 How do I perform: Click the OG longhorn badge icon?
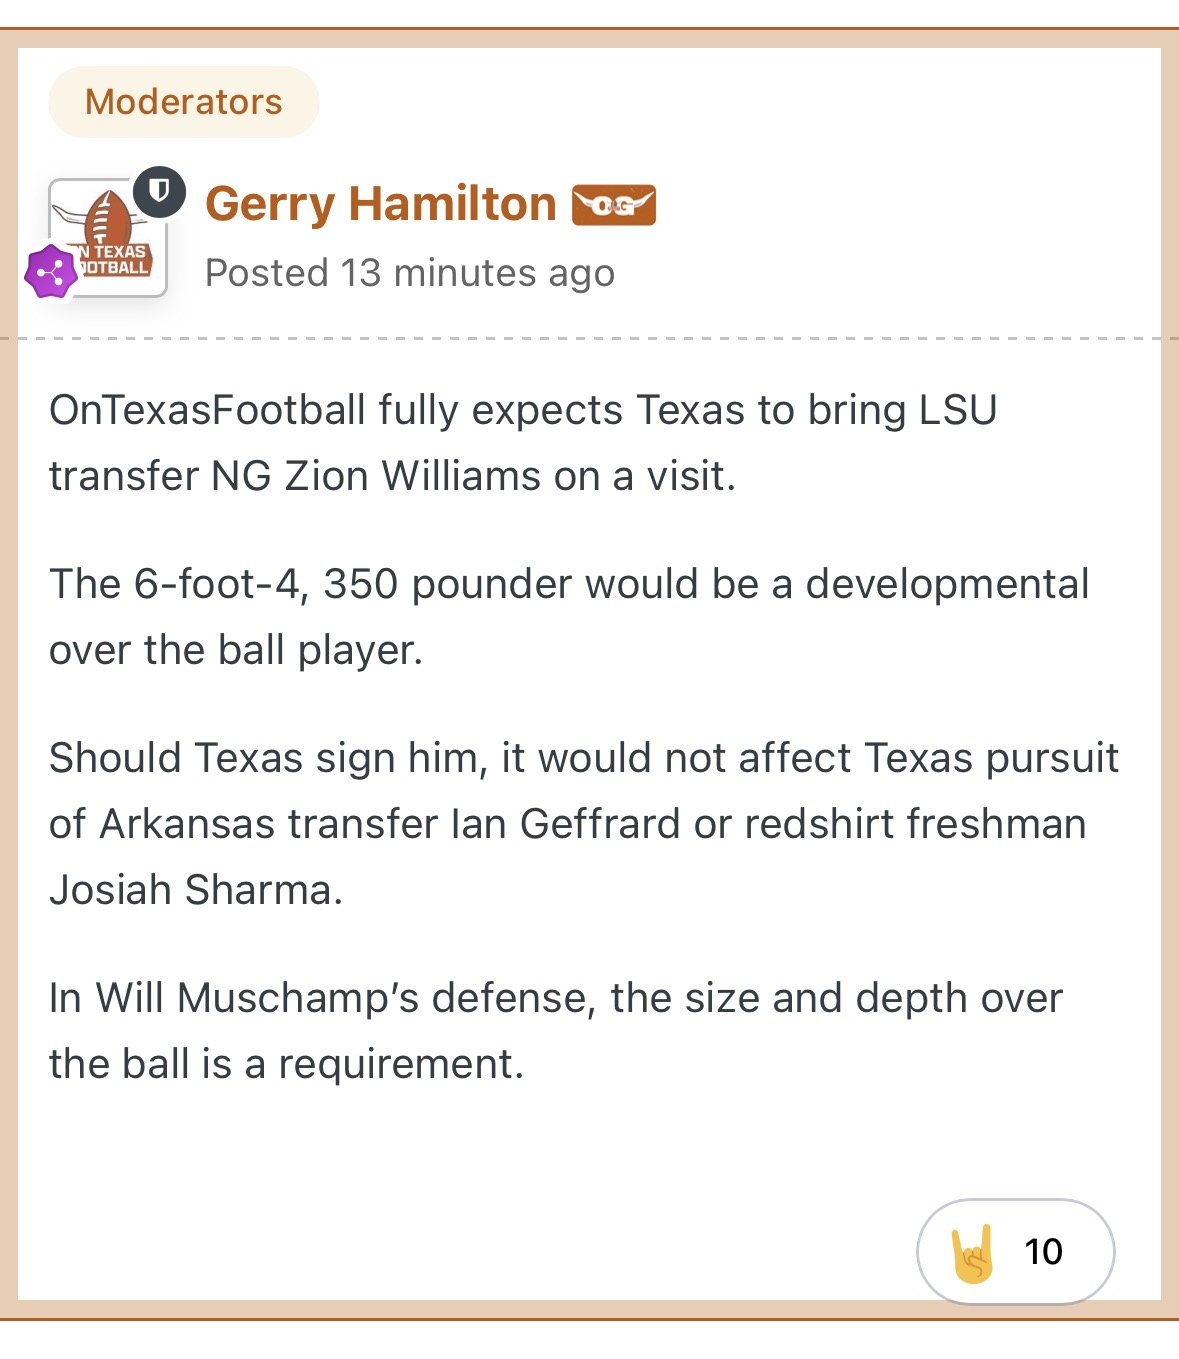(x=613, y=205)
